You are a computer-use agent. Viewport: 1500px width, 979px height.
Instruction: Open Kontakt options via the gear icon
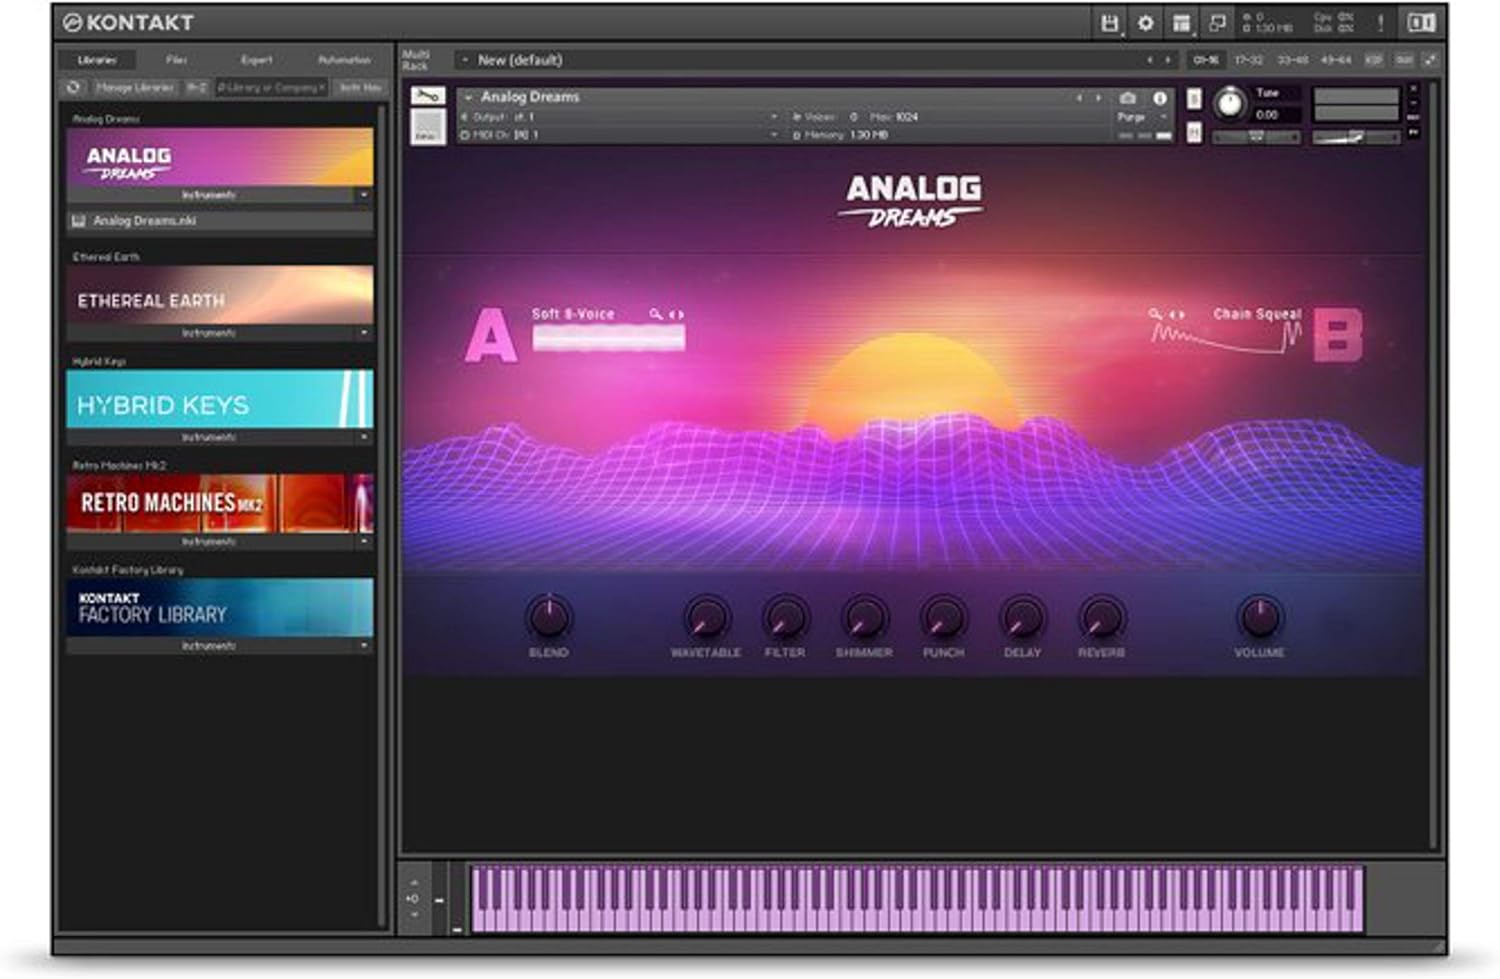(x=1147, y=22)
